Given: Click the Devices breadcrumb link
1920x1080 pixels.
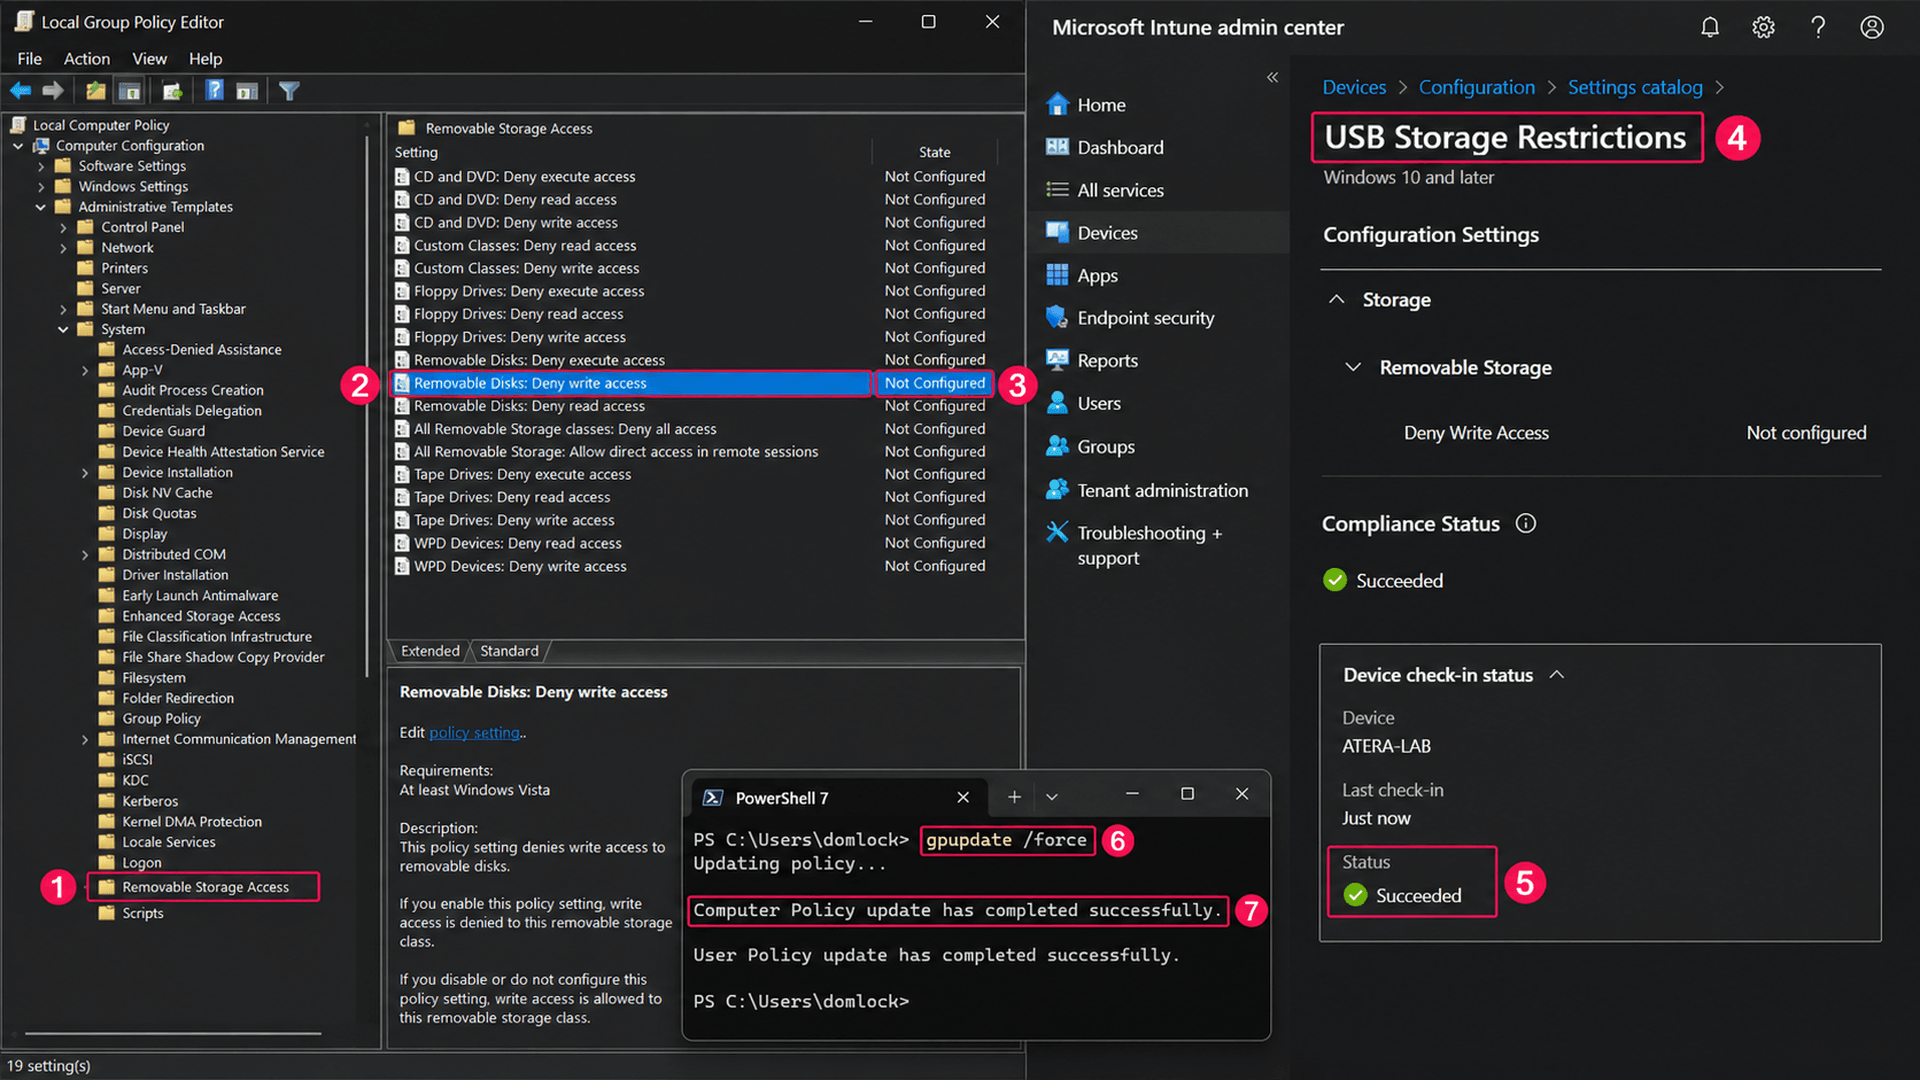Looking at the screenshot, I should 1354,87.
